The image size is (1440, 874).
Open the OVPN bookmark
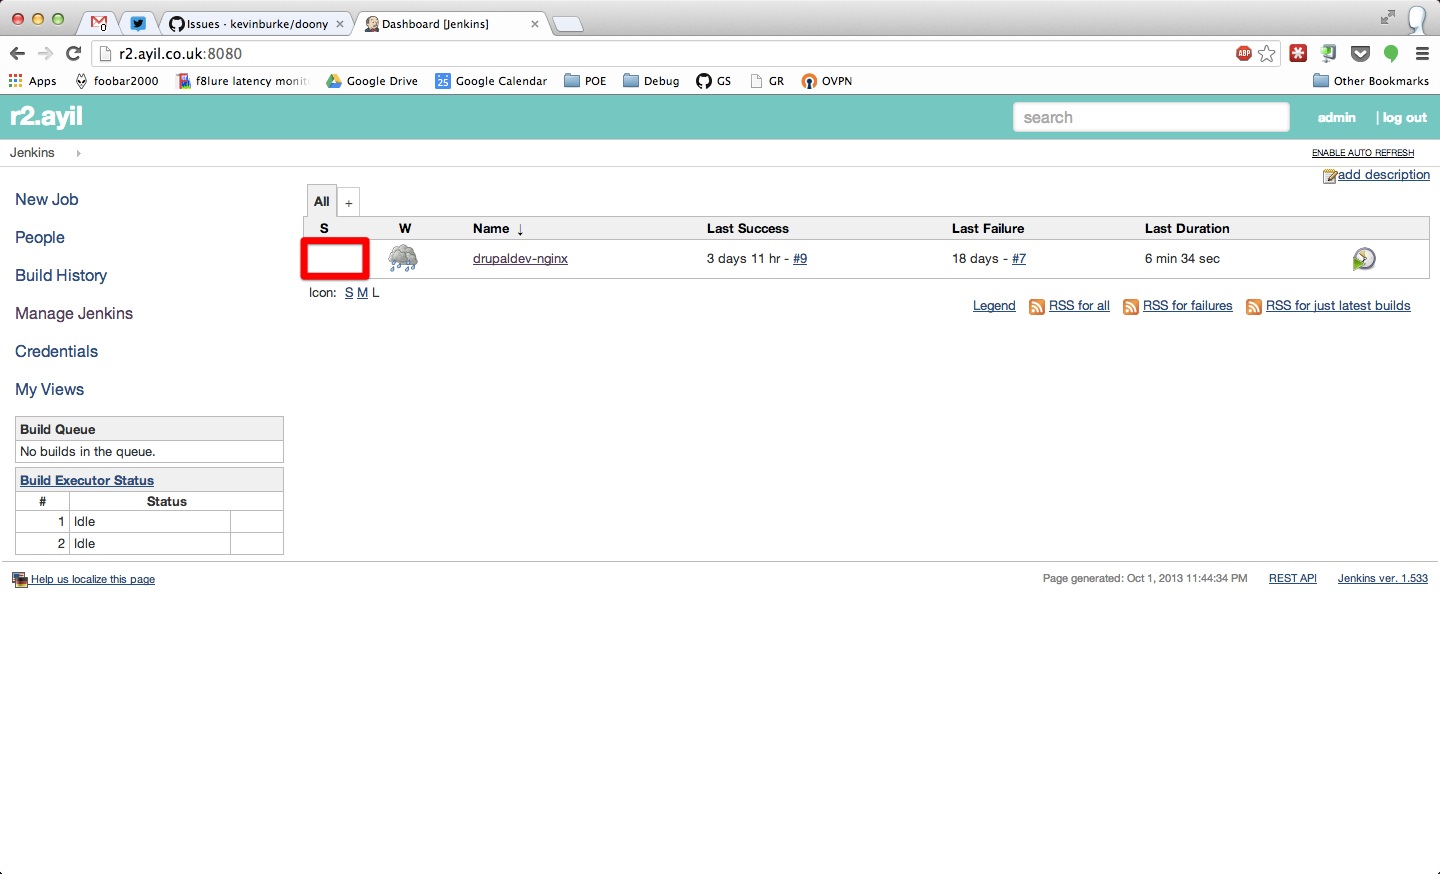tap(827, 81)
